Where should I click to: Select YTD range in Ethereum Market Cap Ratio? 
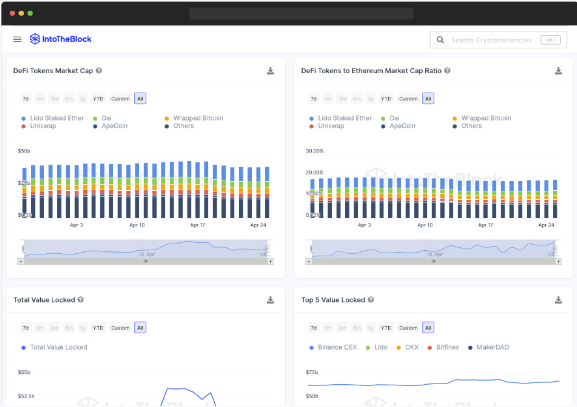(x=386, y=99)
